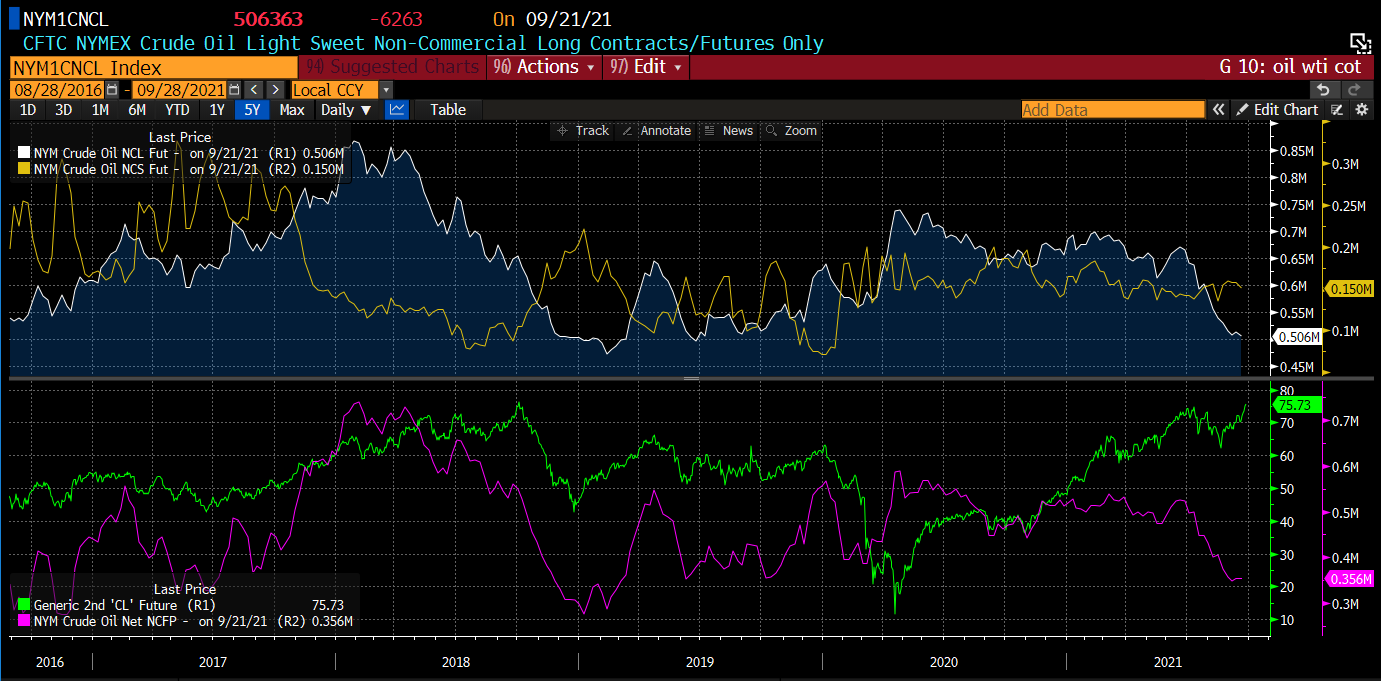Screen dimensions: 1381x681
Task: Click the notes icon next to Edit Chart
Action: pos(1337,110)
